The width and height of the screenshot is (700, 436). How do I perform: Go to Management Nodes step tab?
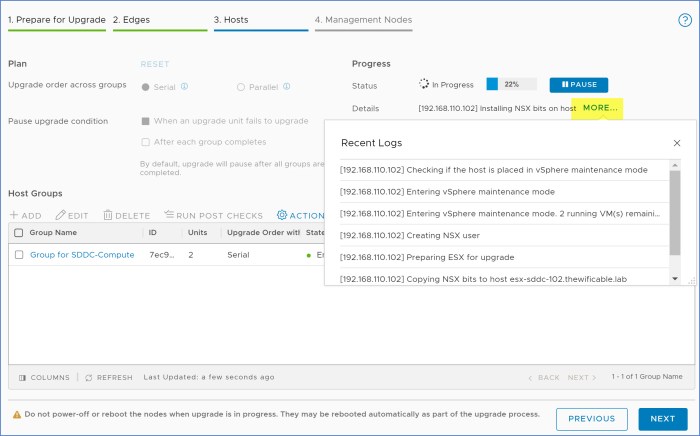click(x=363, y=20)
